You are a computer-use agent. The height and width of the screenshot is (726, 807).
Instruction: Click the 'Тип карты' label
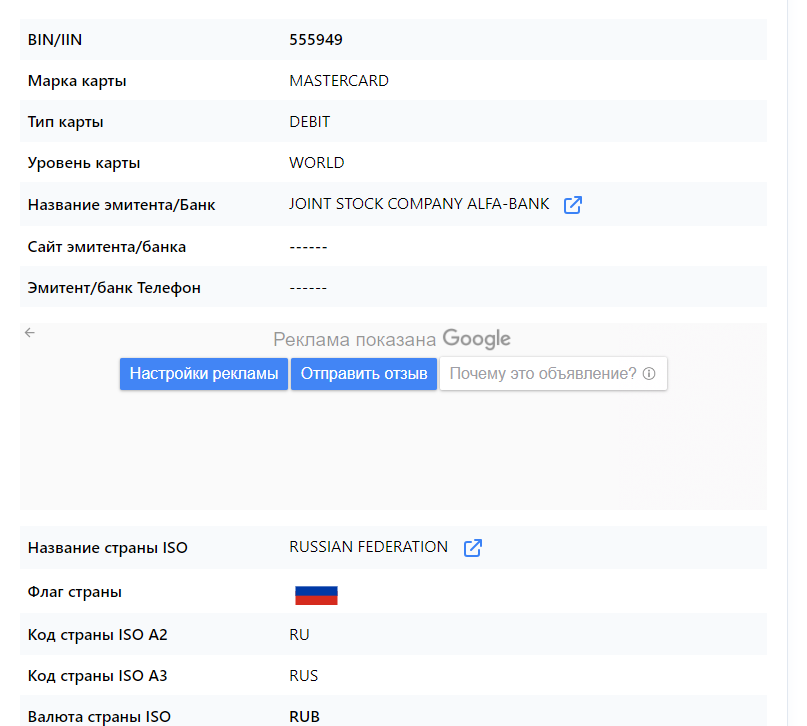(65, 122)
